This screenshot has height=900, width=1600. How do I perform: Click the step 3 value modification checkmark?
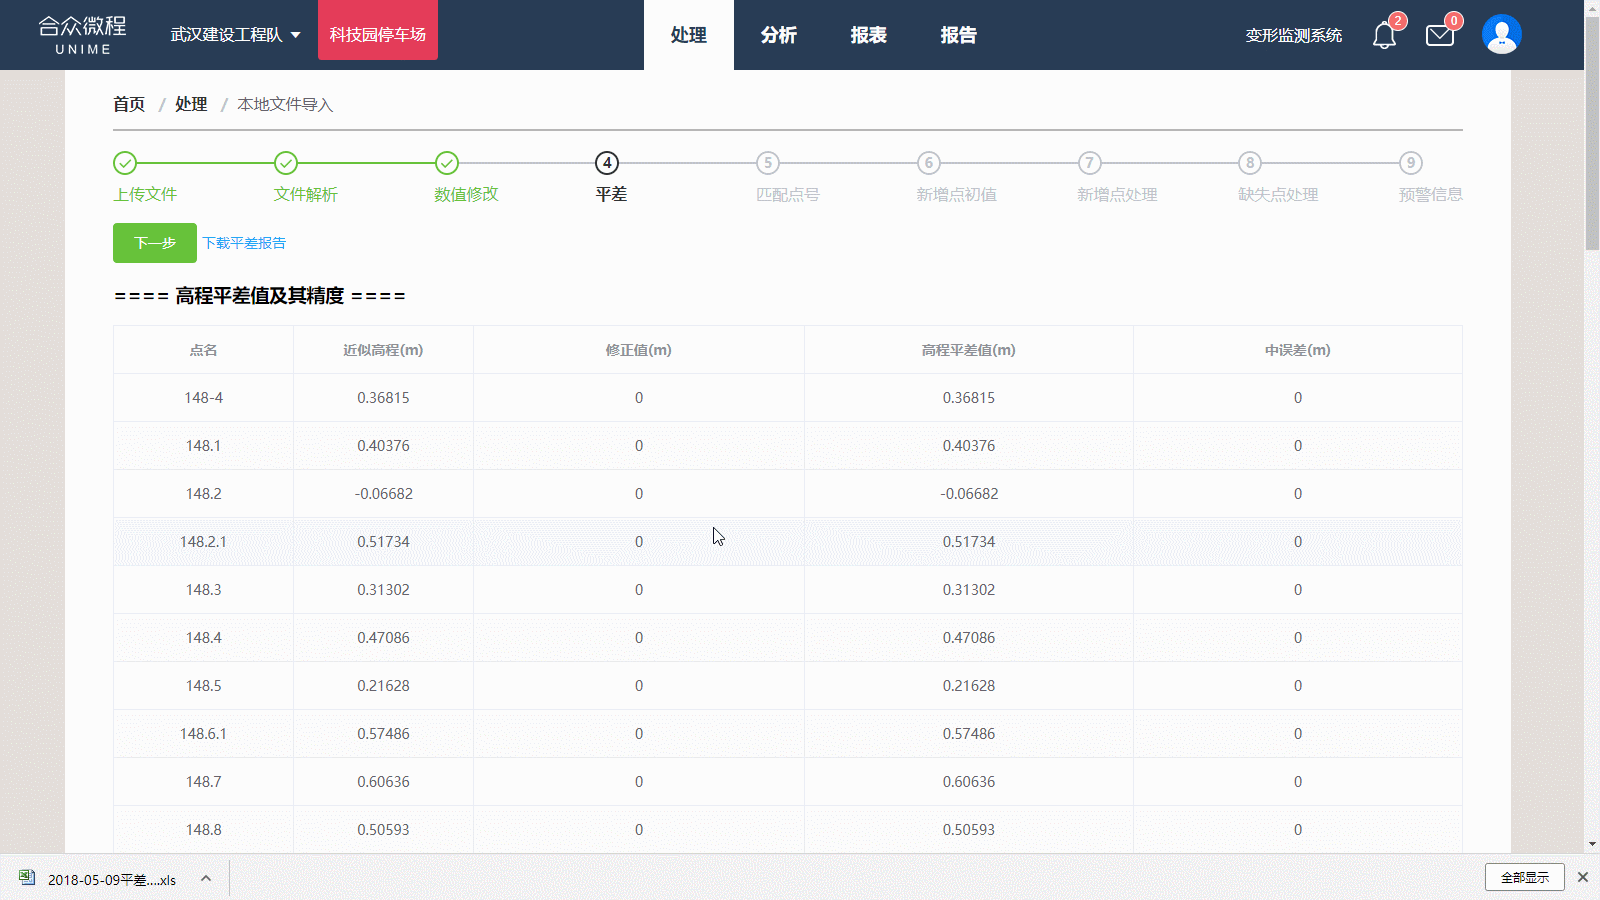pyautogui.click(x=447, y=163)
